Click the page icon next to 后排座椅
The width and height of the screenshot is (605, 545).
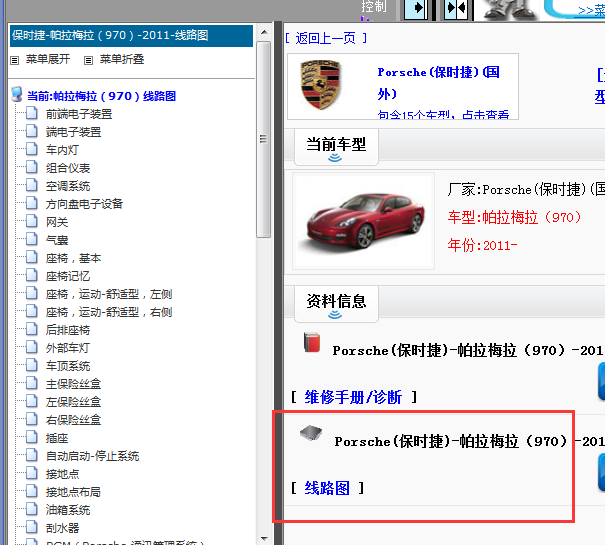32,329
